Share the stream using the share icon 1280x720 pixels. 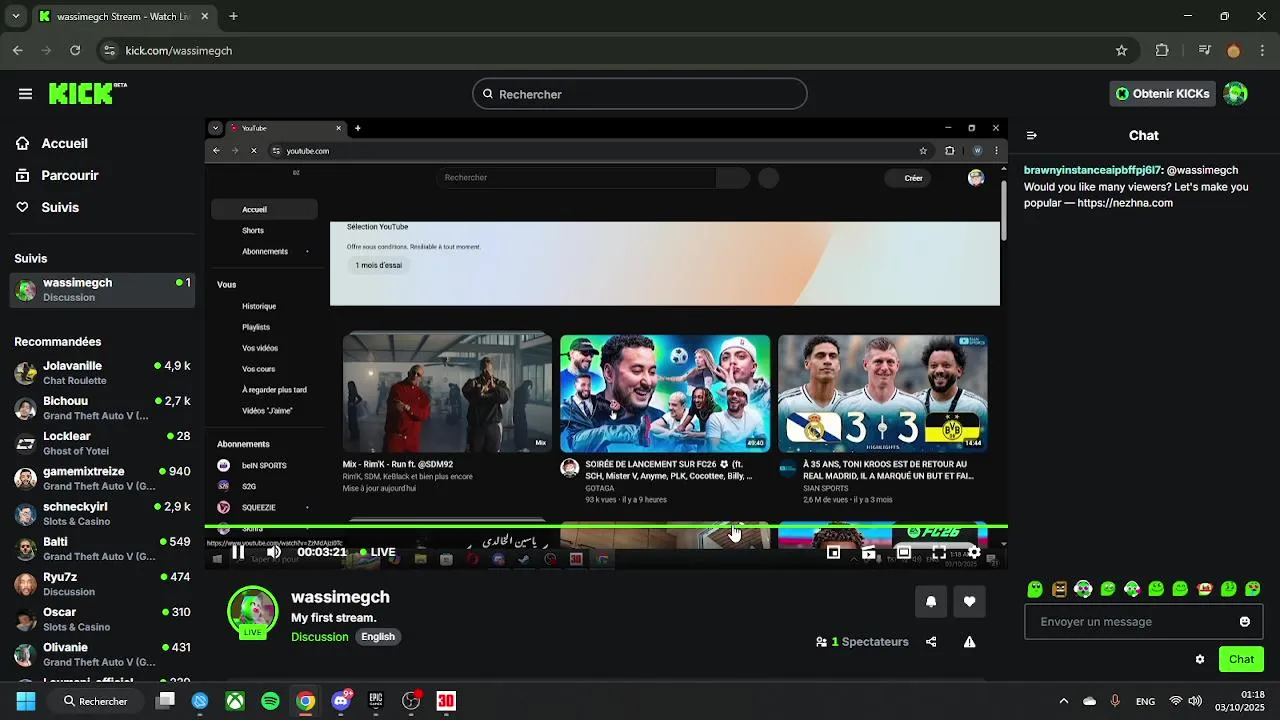tap(931, 642)
